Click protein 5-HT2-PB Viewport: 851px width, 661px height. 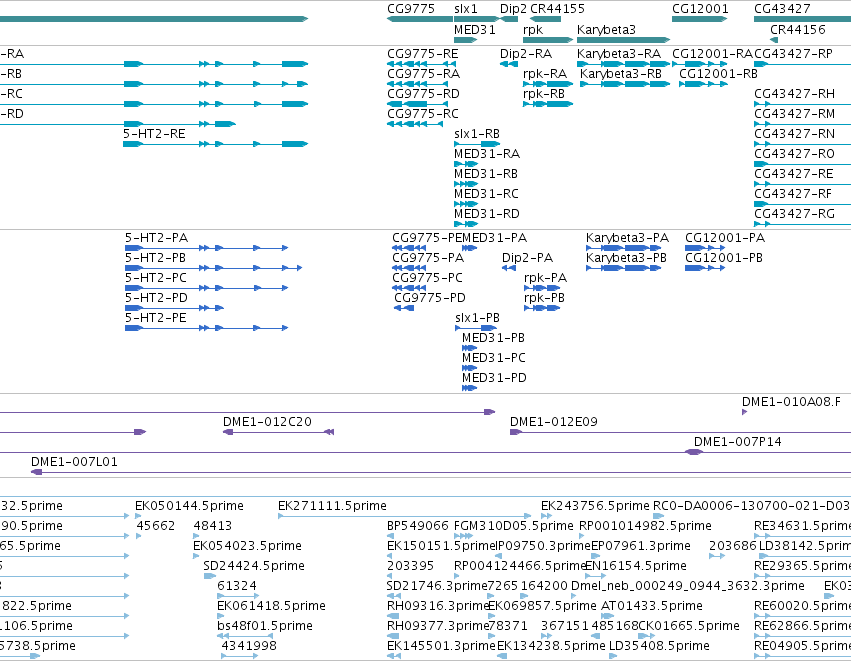(213, 268)
